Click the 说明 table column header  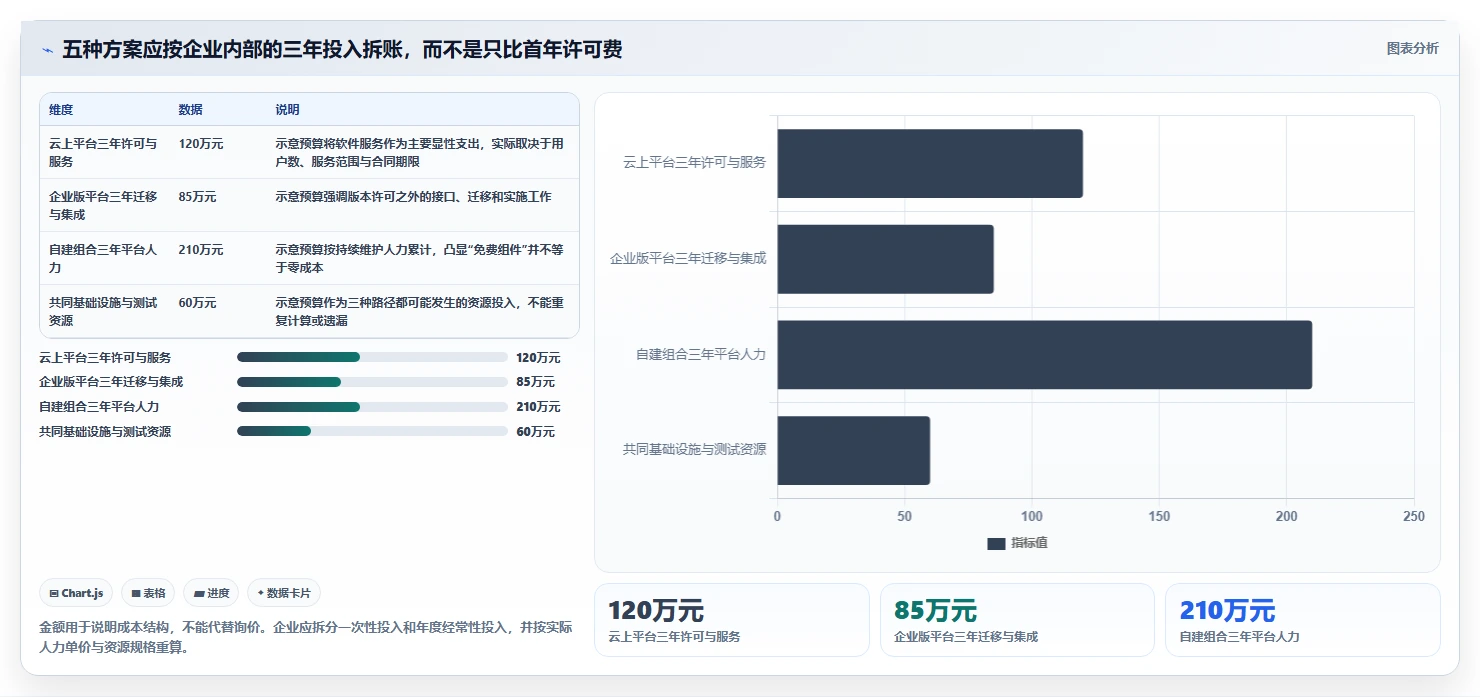point(287,110)
